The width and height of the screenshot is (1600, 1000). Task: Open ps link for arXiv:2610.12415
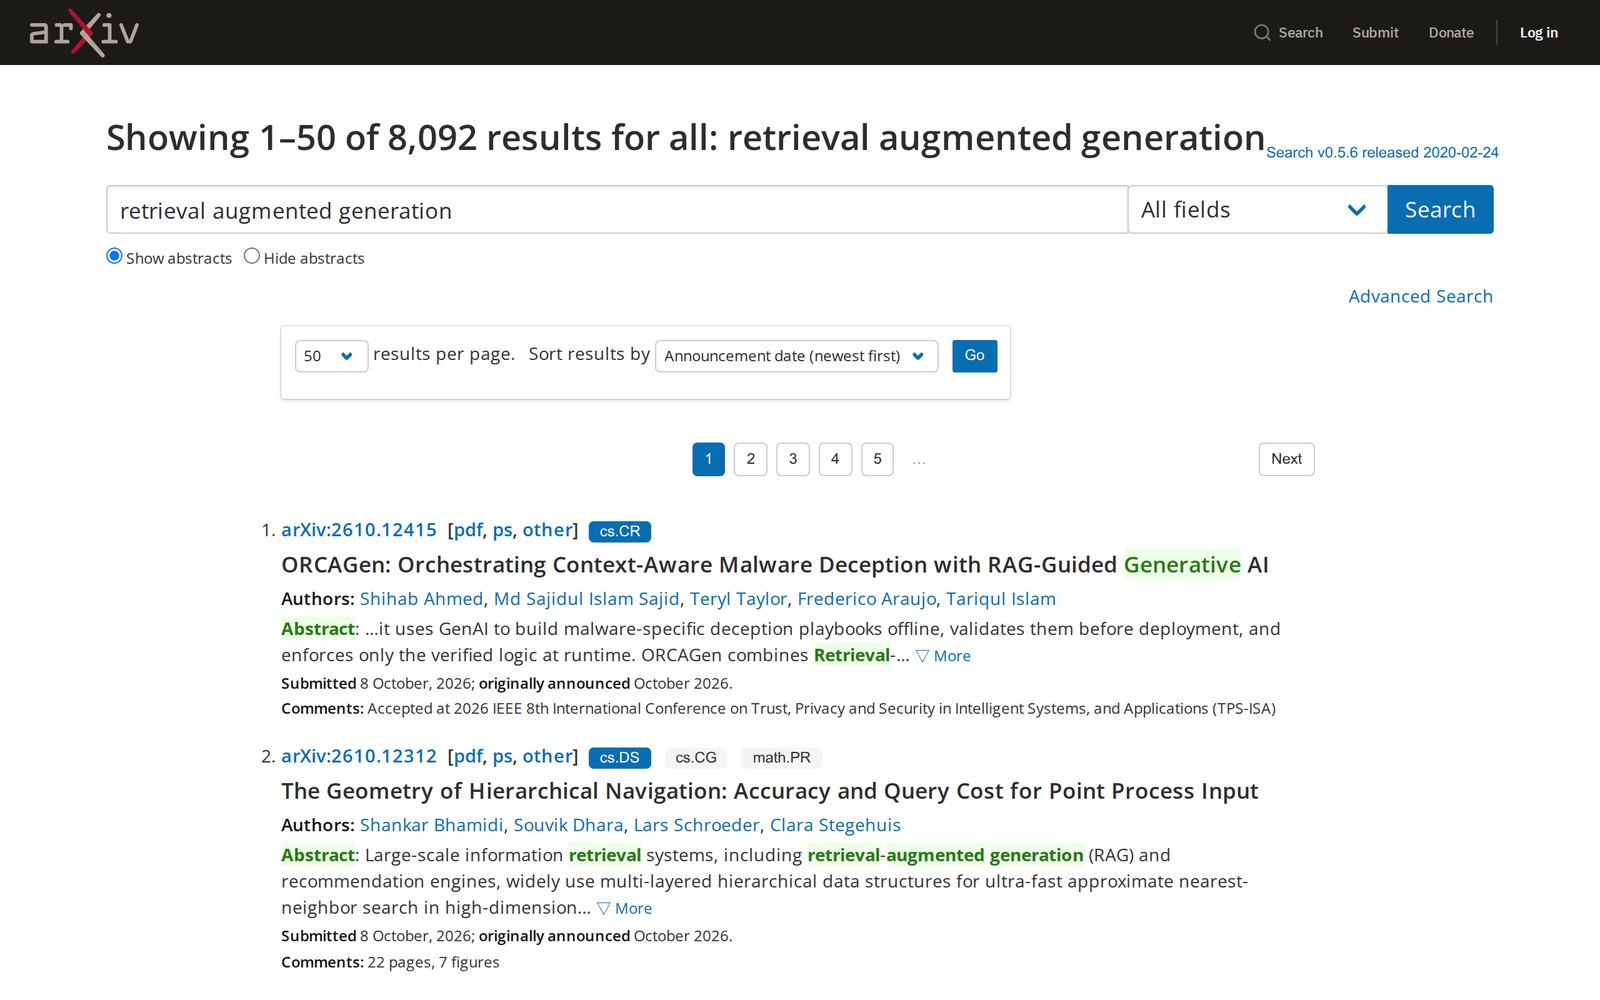[x=502, y=530]
